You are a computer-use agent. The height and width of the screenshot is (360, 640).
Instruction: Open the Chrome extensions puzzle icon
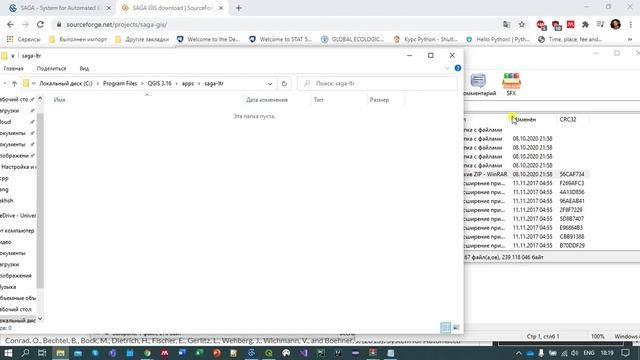pyautogui.click(x=585, y=24)
